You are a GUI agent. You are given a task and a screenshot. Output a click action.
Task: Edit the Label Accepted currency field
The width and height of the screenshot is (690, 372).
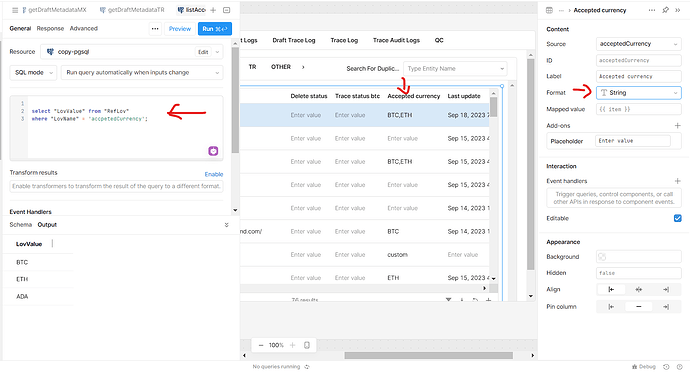[639, 77]
